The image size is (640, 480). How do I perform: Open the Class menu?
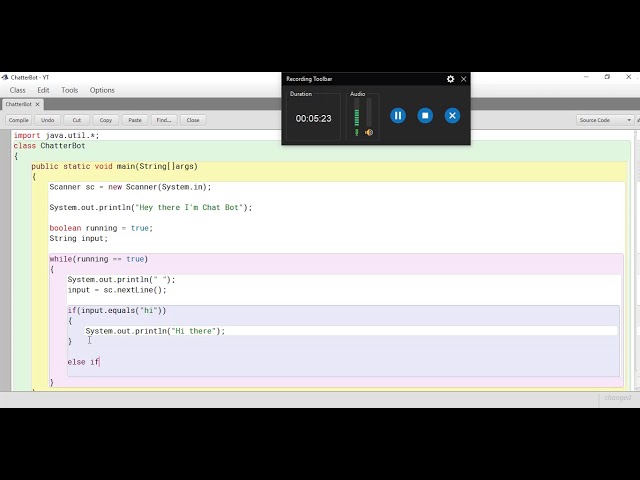(x=18, y=90)
